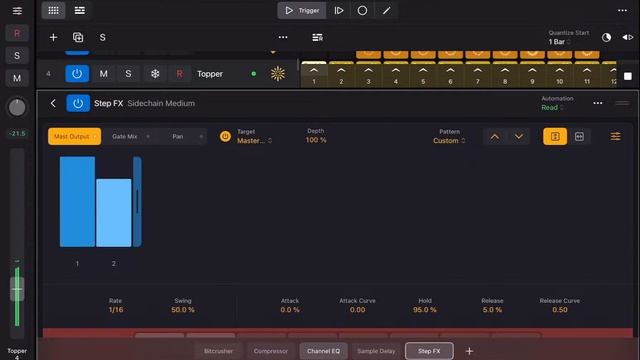Open the Sidechain Medium preset name
Viewport: 640px width, 360px height.
(161, 103)
